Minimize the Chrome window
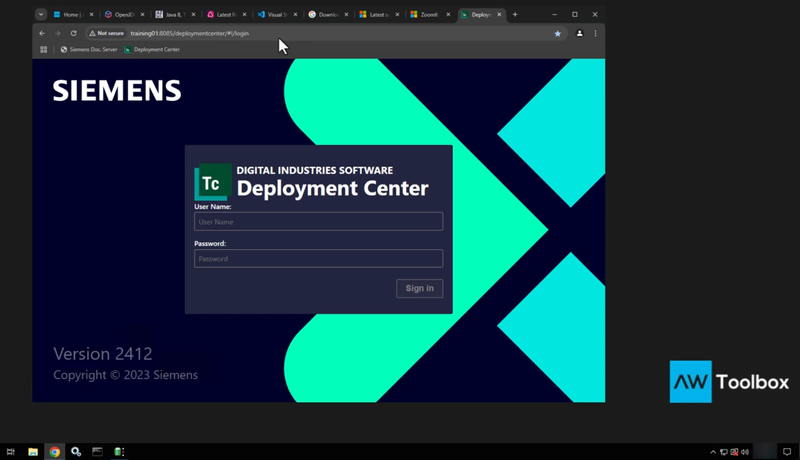 pos(555,14)
